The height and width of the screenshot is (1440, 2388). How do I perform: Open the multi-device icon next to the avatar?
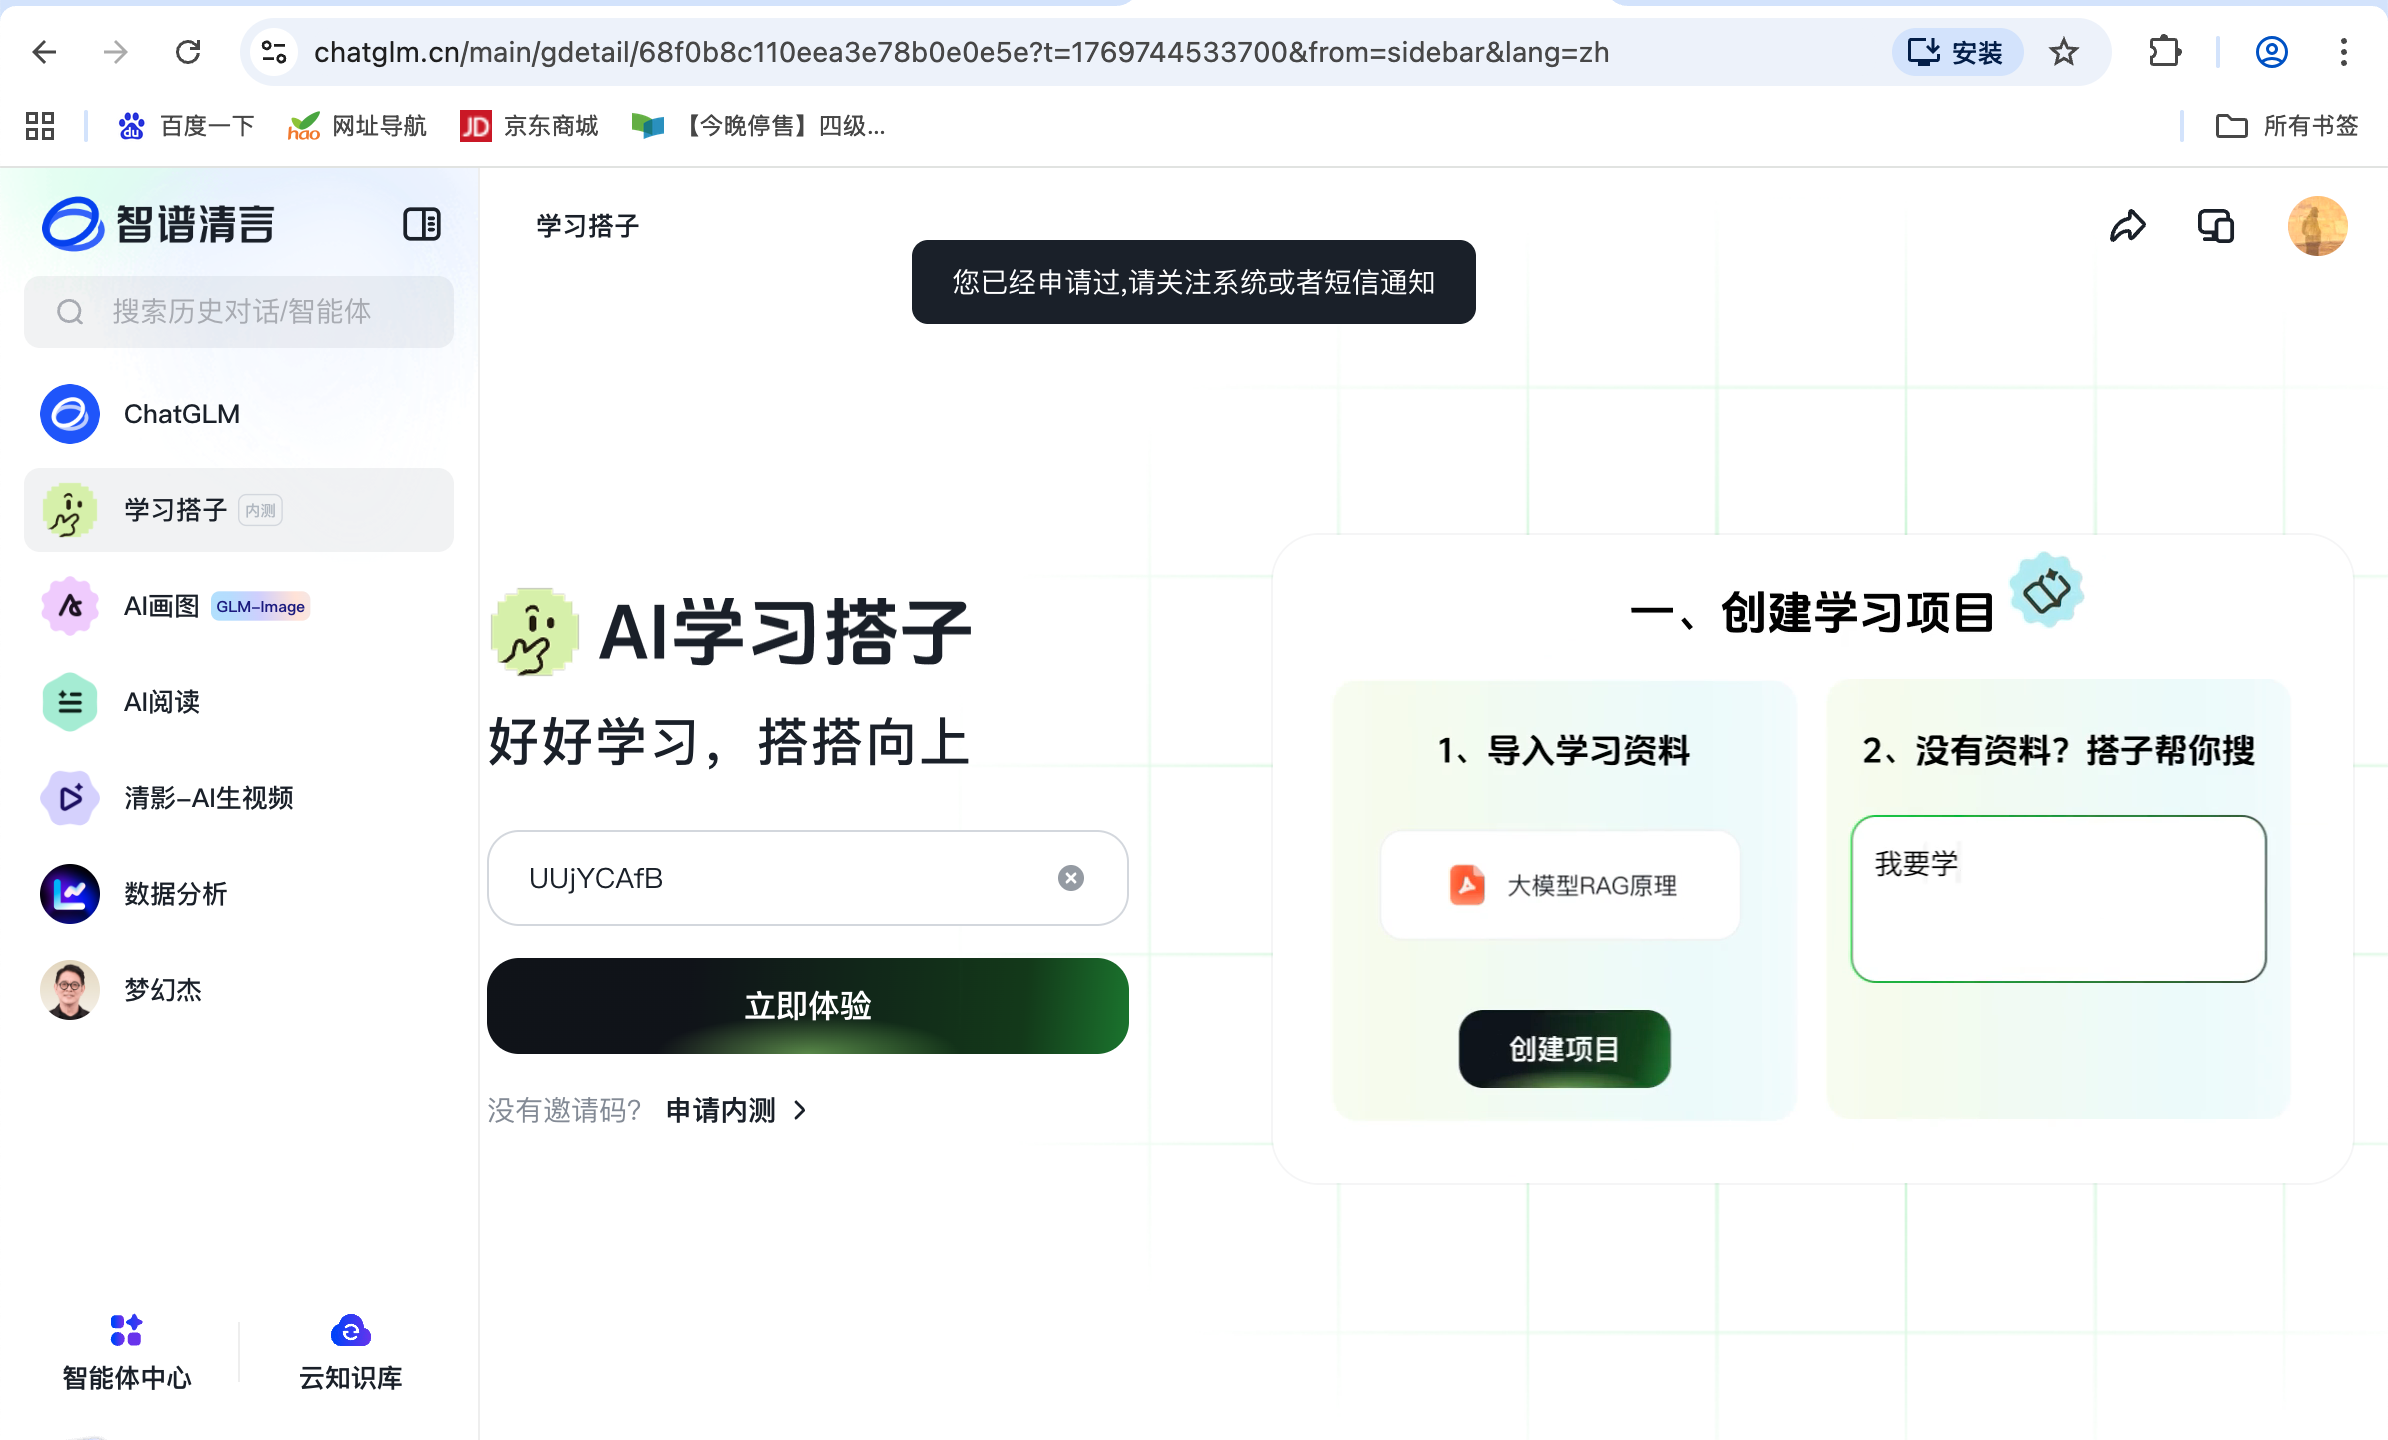[2215, 226]
